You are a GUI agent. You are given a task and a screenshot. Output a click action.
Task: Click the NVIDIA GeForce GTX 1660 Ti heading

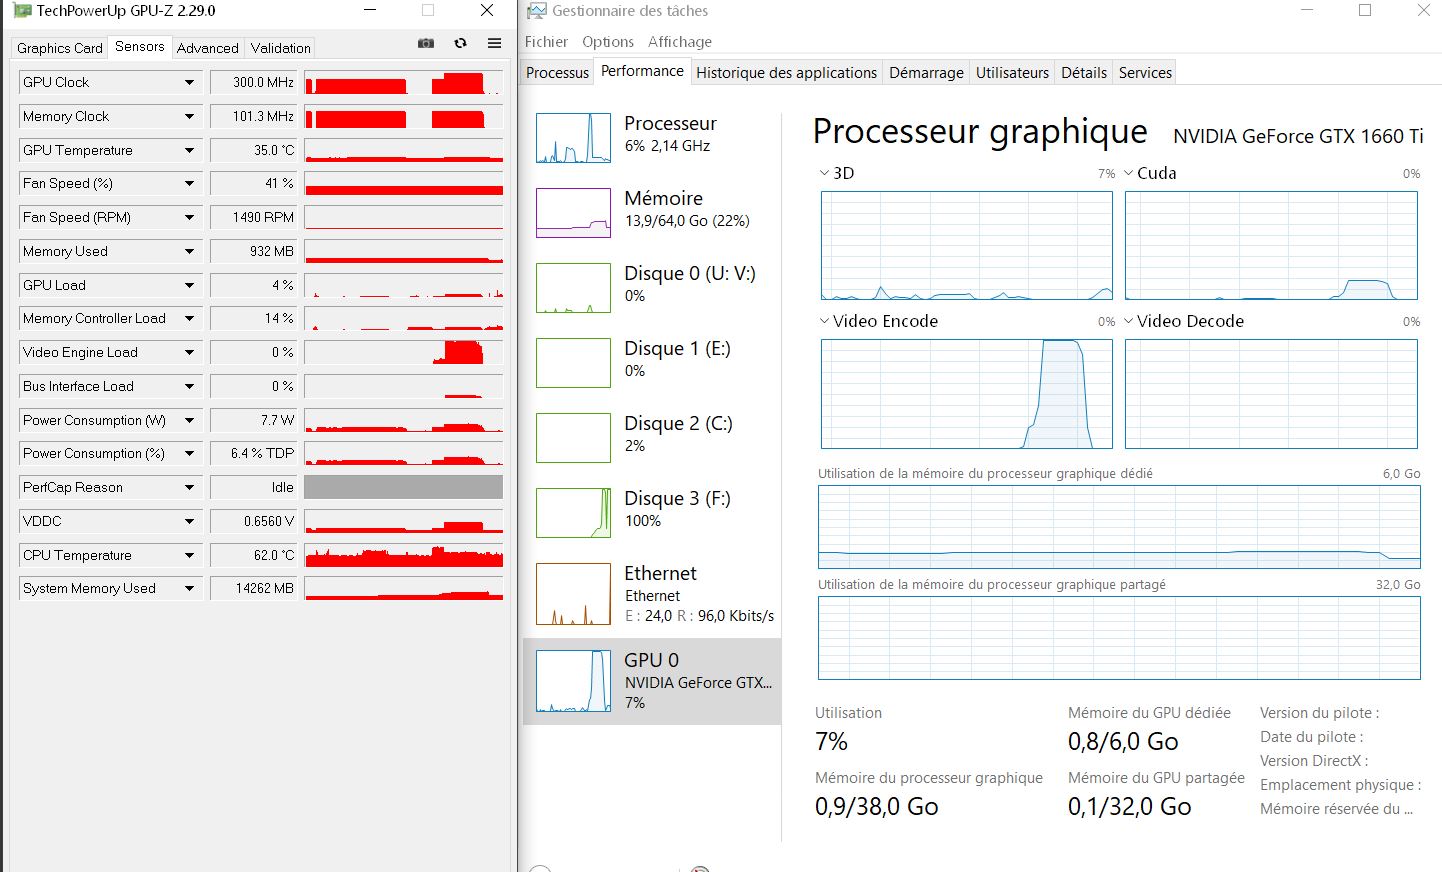[x=1298, y=136]
